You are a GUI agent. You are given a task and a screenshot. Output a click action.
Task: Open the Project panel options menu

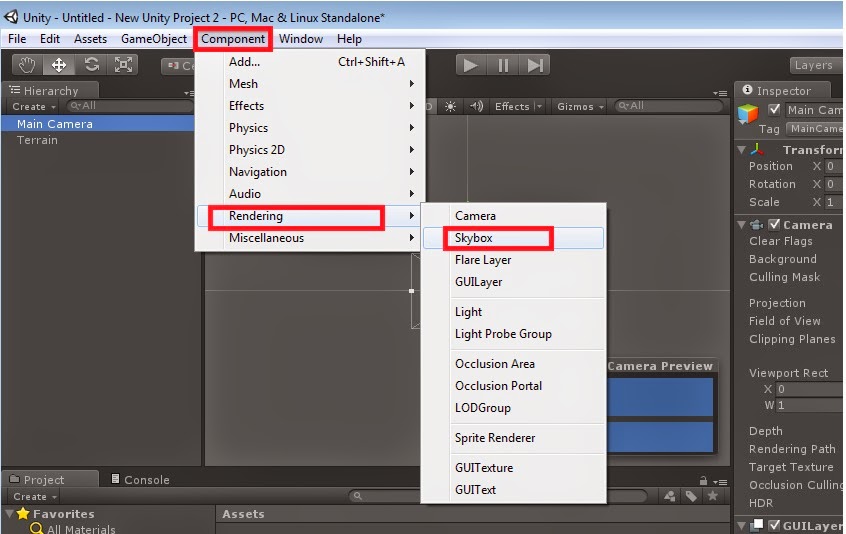click(720, 481)
